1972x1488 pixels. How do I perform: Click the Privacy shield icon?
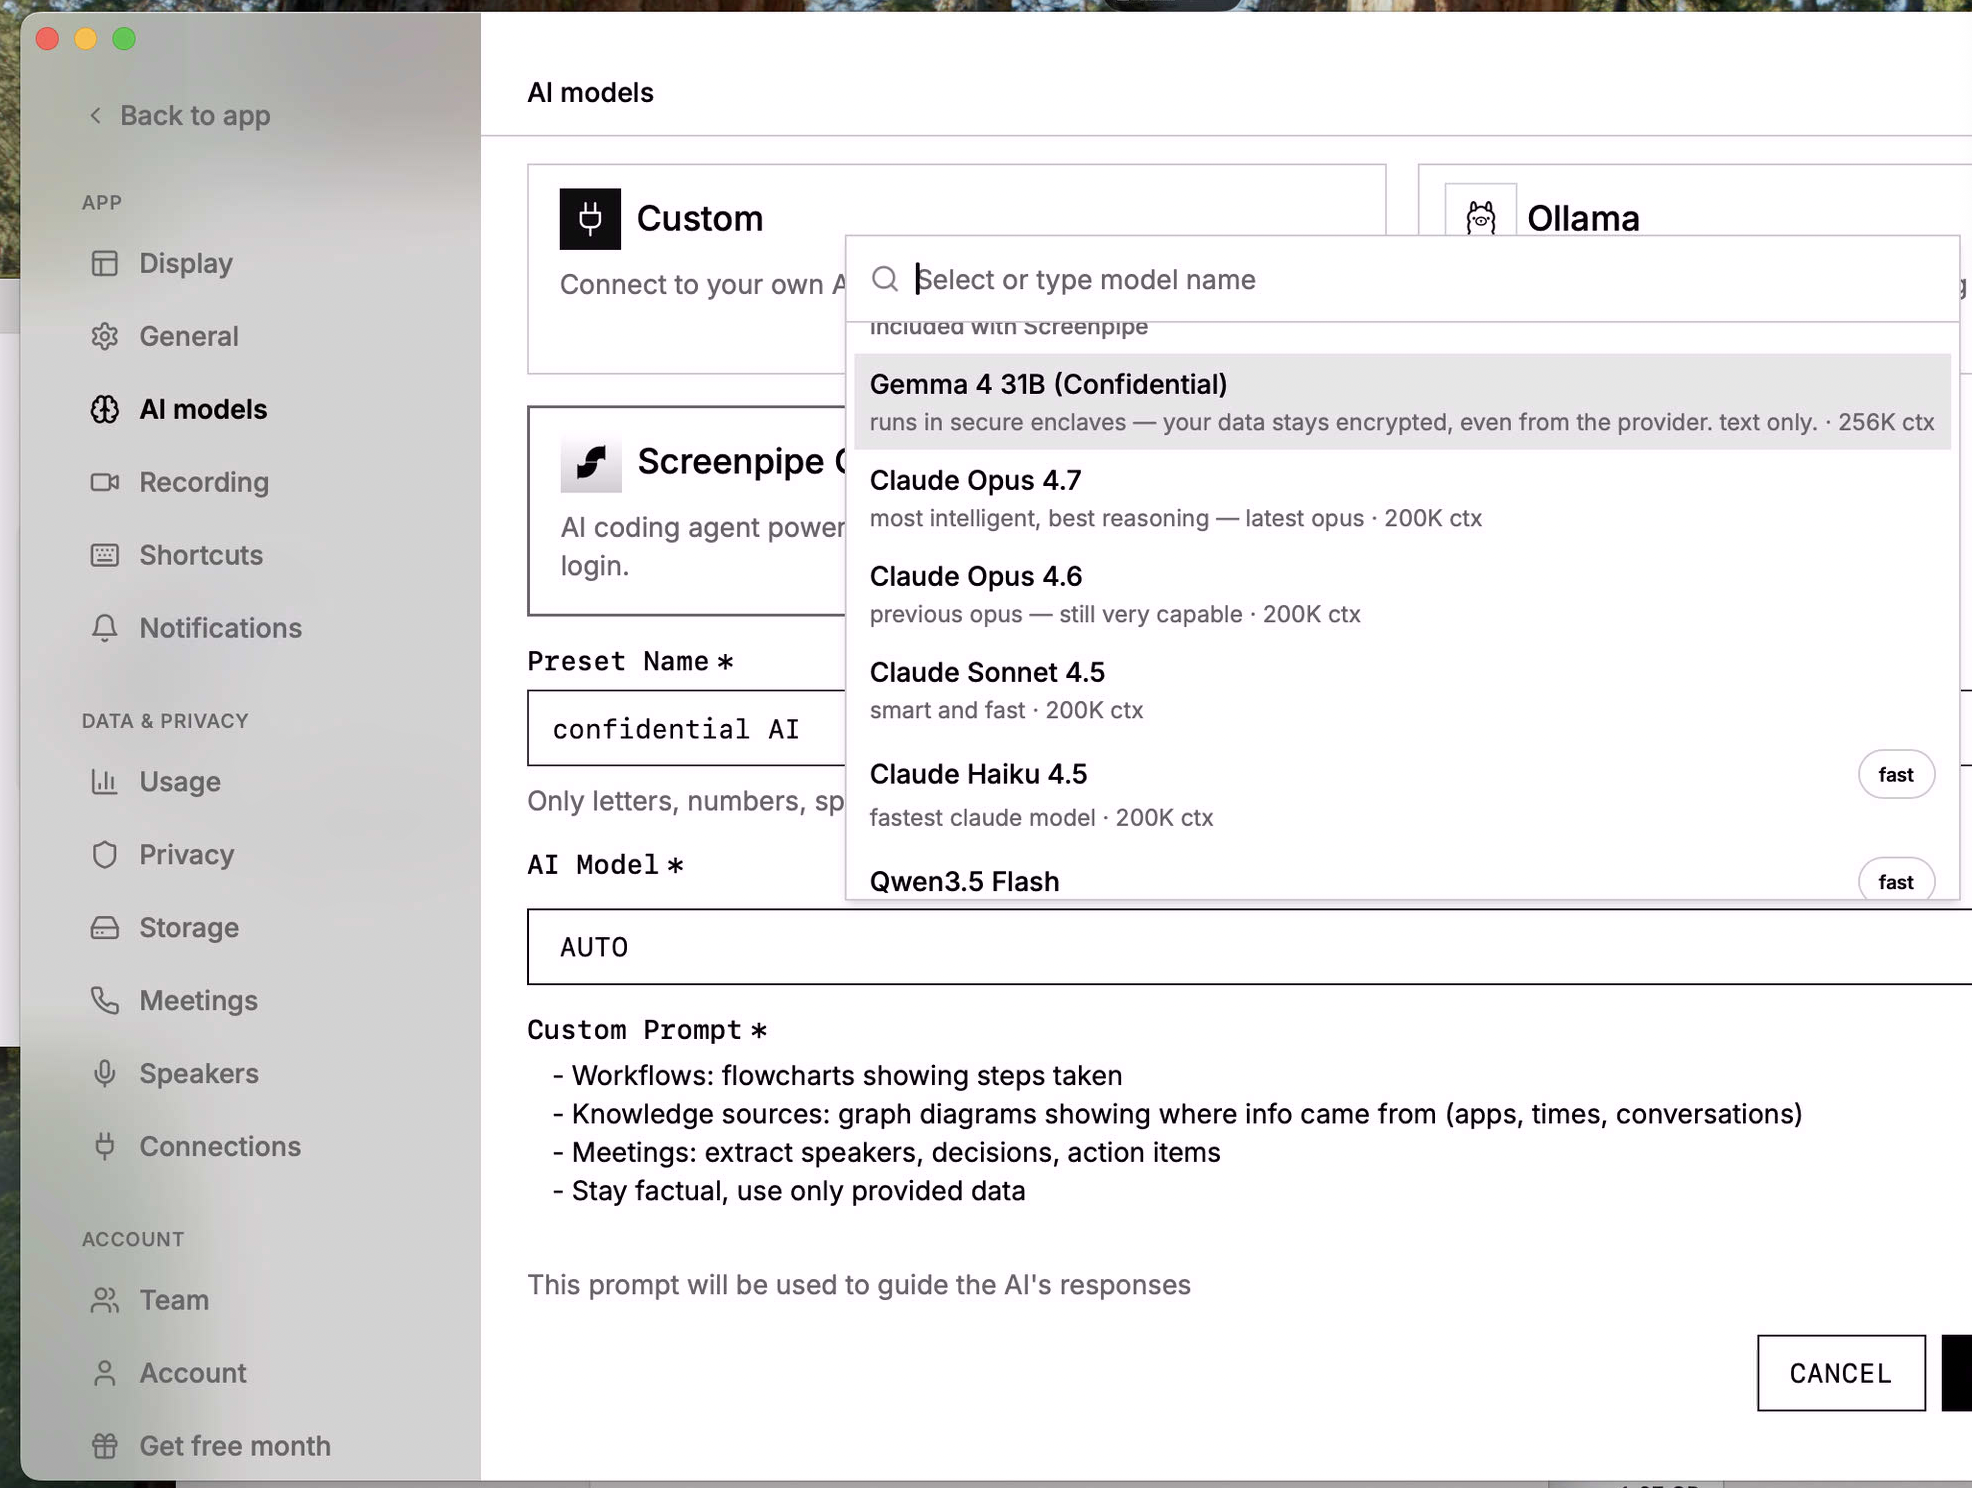click(104, 855)
